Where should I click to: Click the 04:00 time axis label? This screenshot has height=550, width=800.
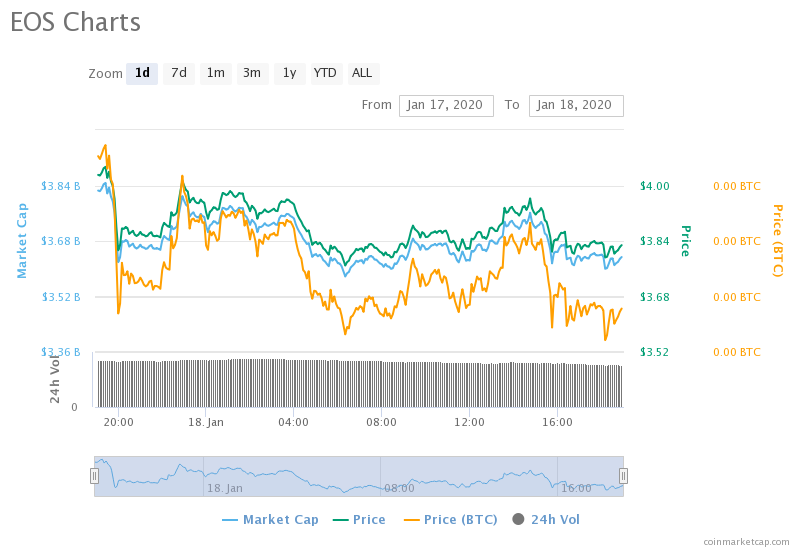[x=293, y=422]
